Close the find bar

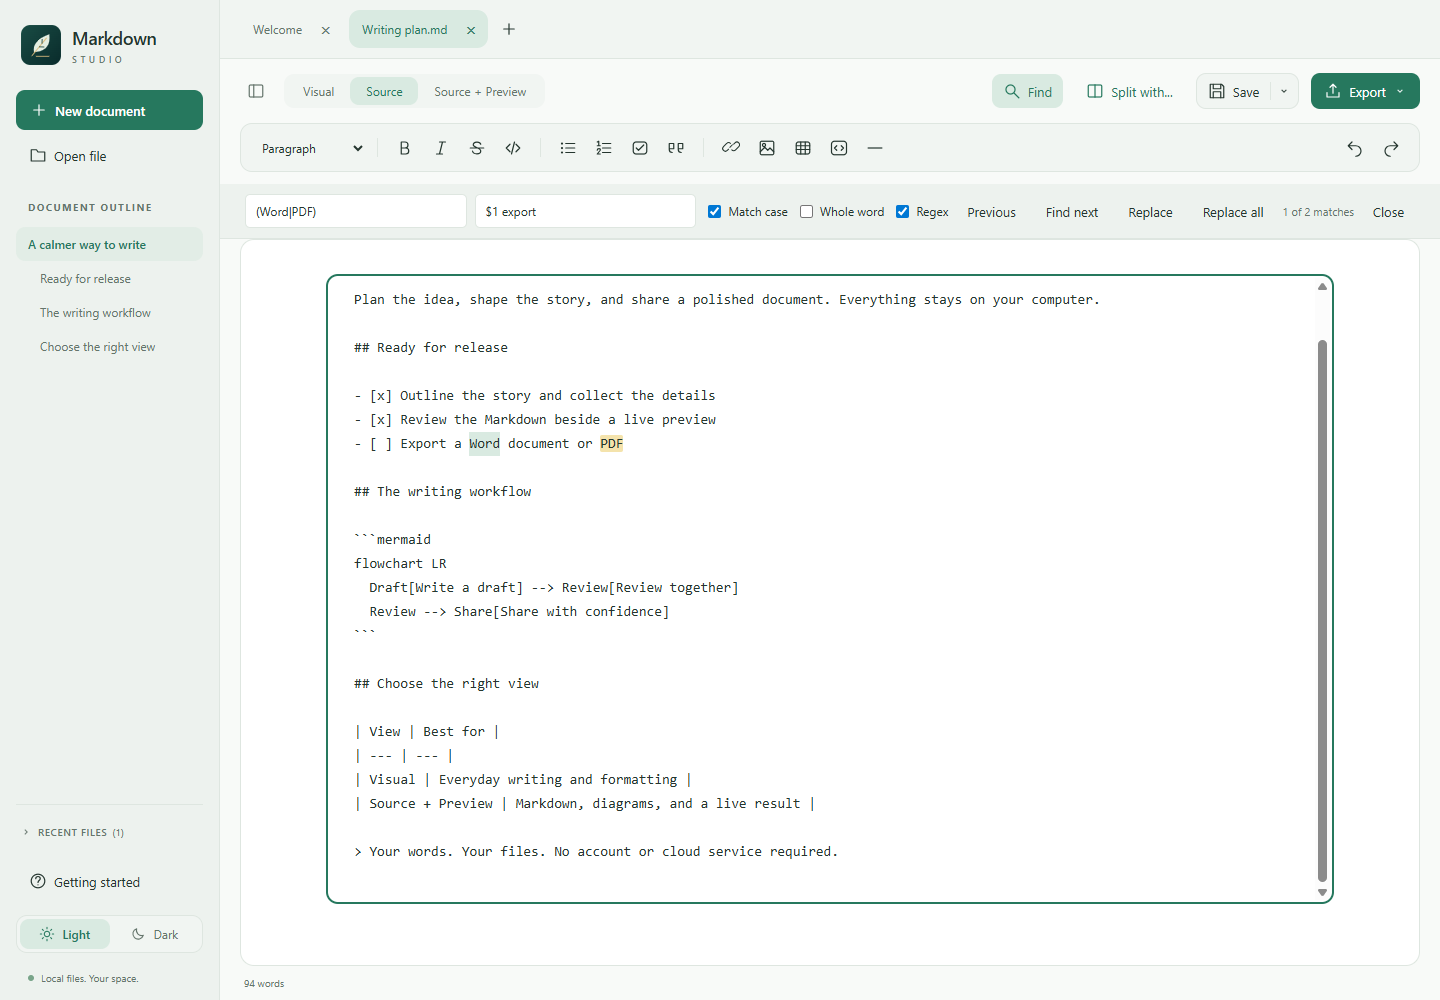[x=1388, y=212]
